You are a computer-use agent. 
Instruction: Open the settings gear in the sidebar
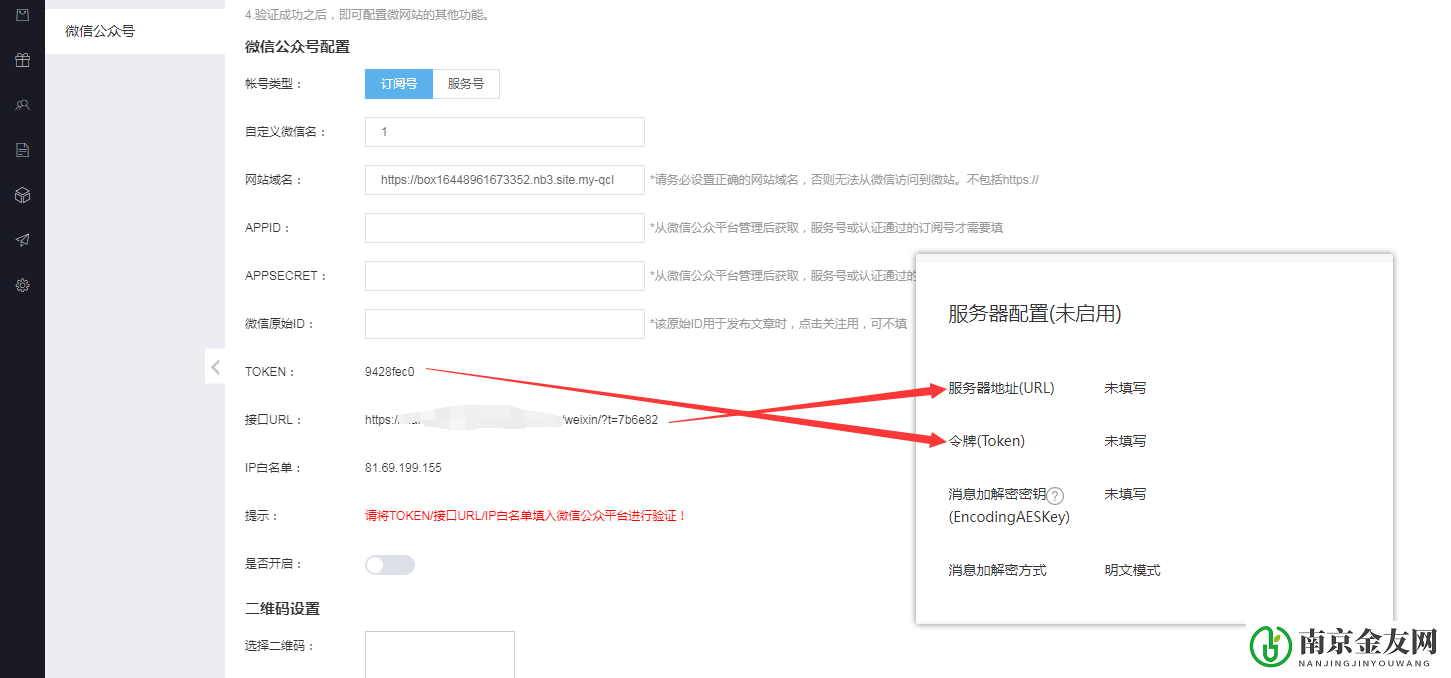(22, 284)
